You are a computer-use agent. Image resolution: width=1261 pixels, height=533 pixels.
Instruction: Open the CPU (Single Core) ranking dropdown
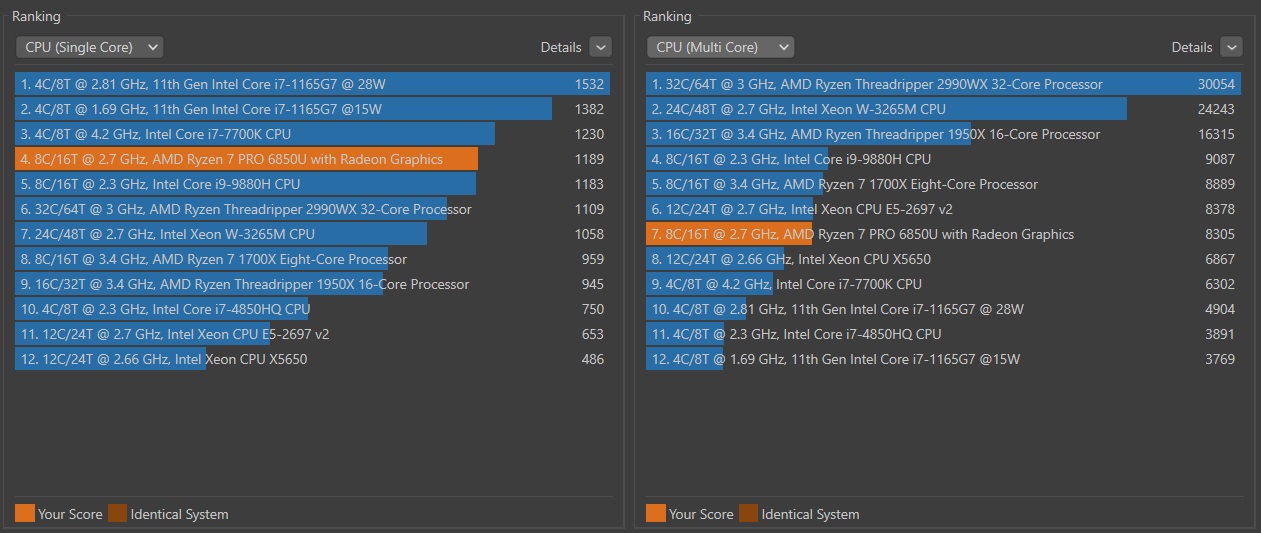pyautogui.click(x=89, y=47)
